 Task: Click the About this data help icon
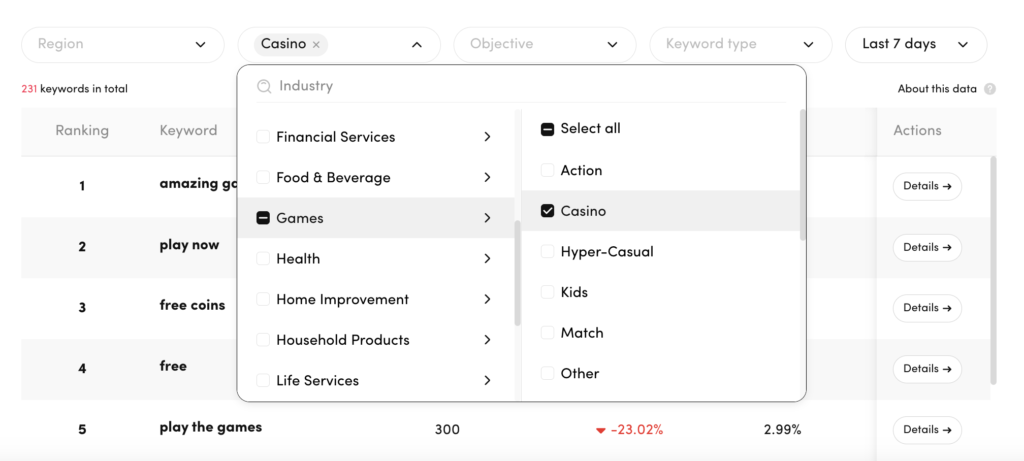coord(990,89)
